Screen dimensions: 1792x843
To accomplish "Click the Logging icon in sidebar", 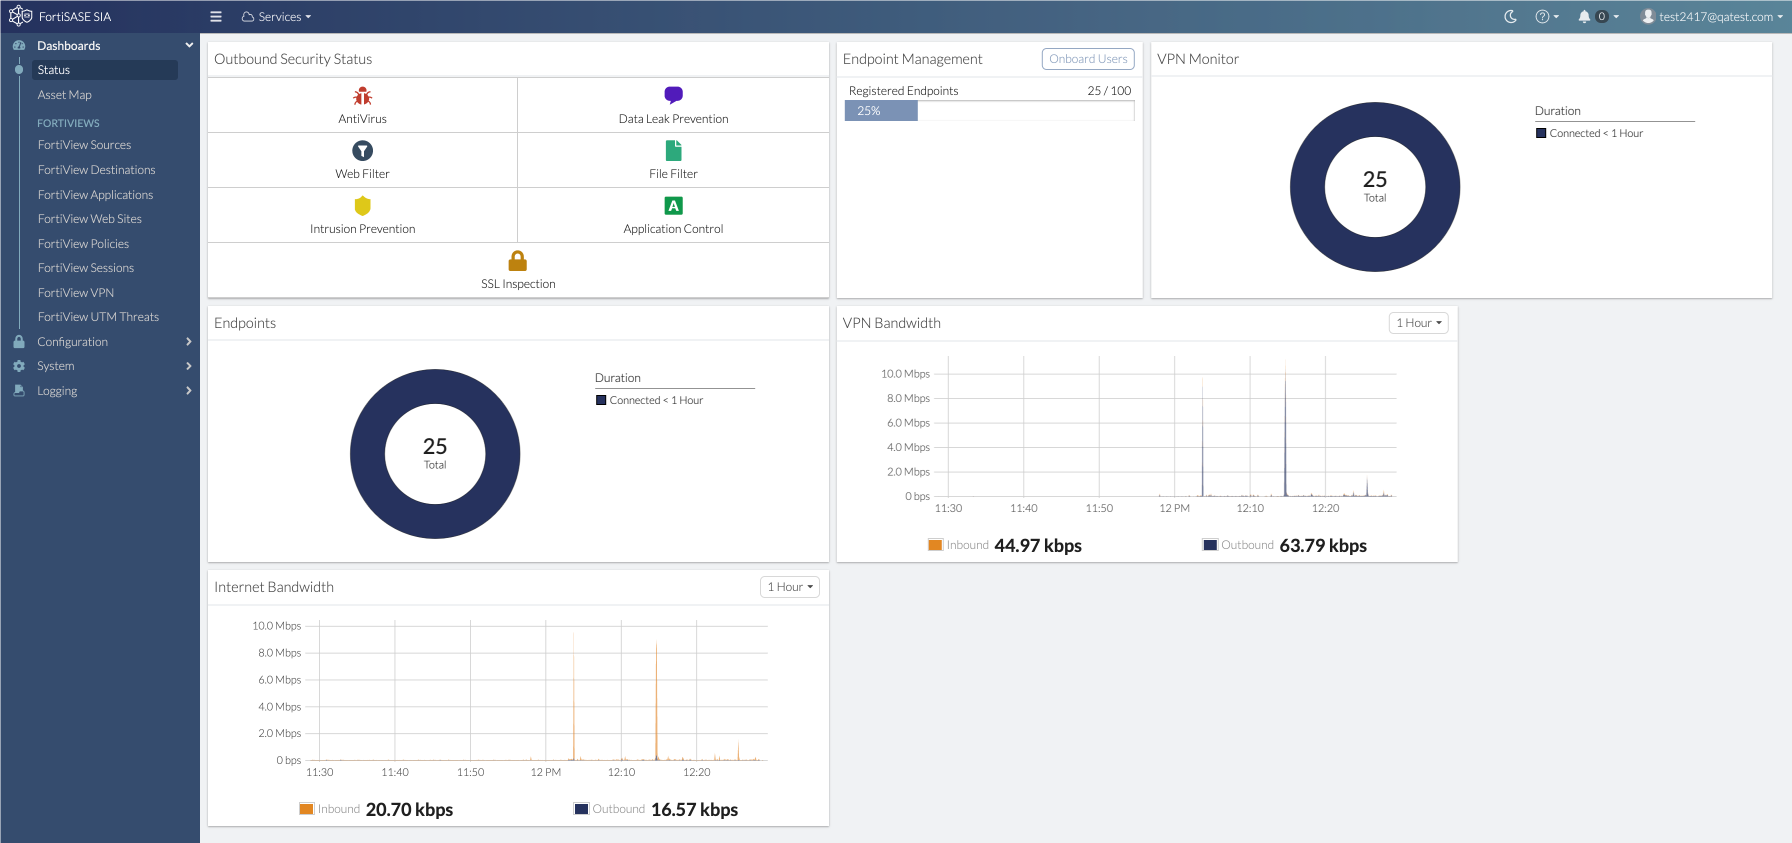I will pyautogui.click(x=19, y=391).
